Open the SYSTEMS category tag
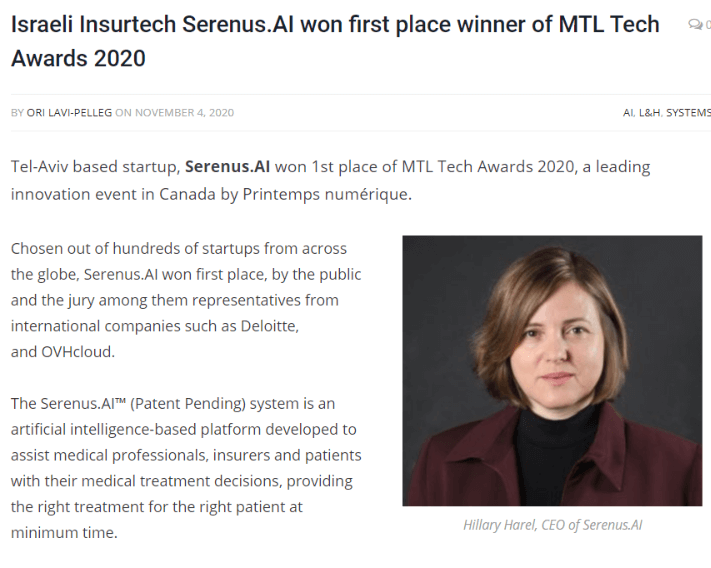 pos(688,113)
